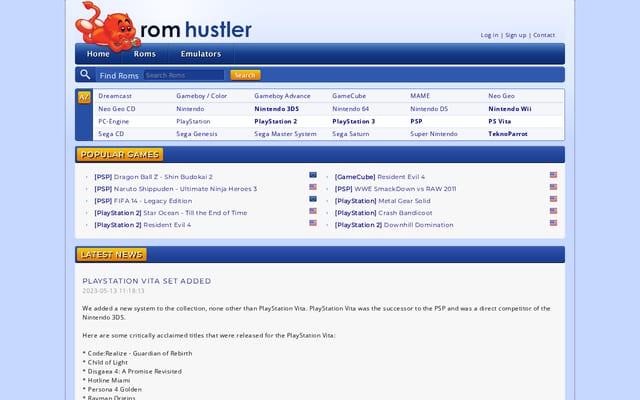Open the Nintendo DS system link

click(x=429, y=109)
